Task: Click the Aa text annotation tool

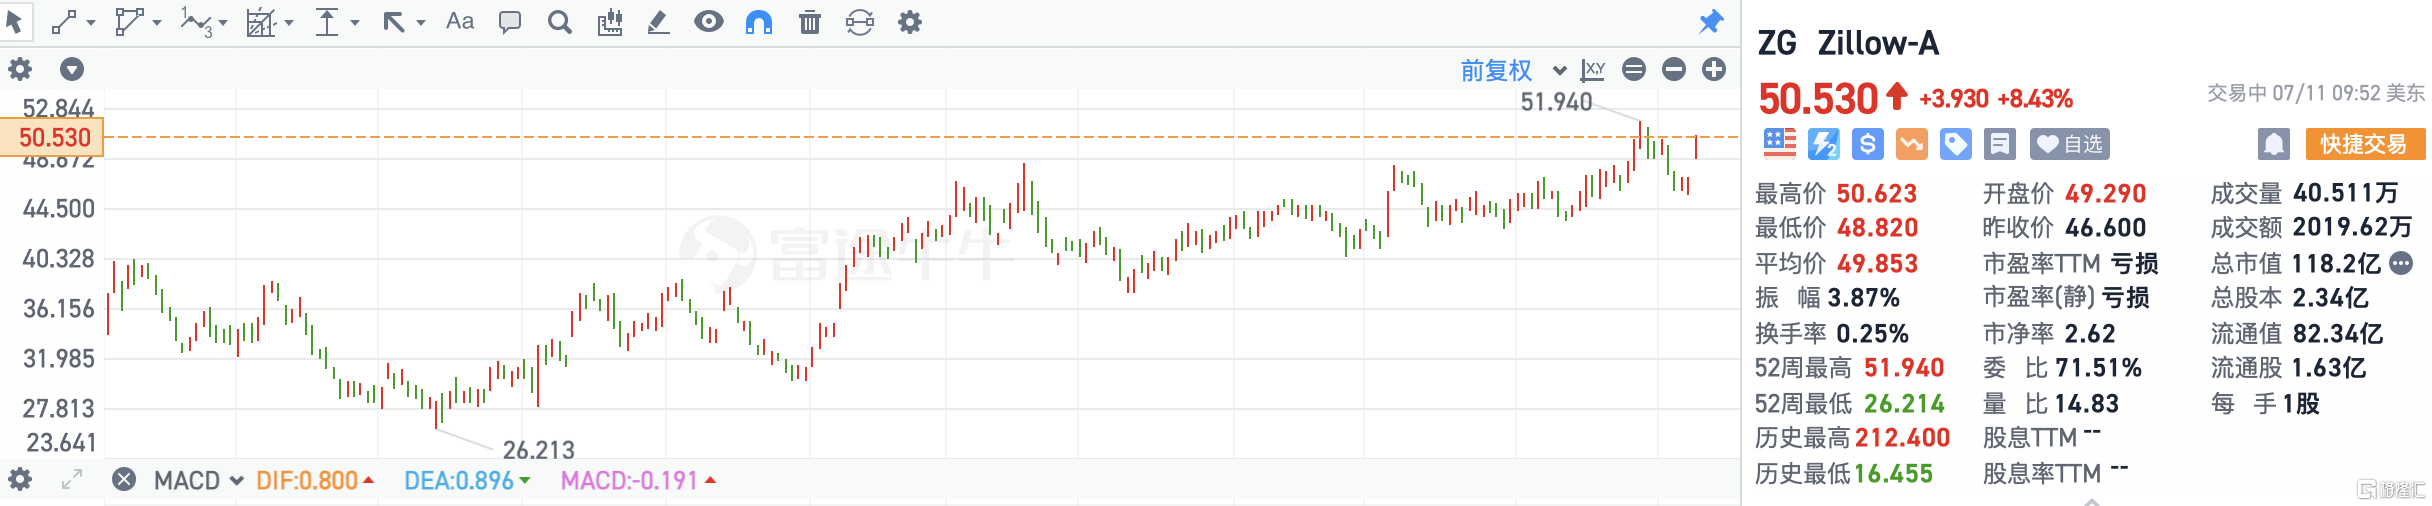Action: (x=459, y=22)
